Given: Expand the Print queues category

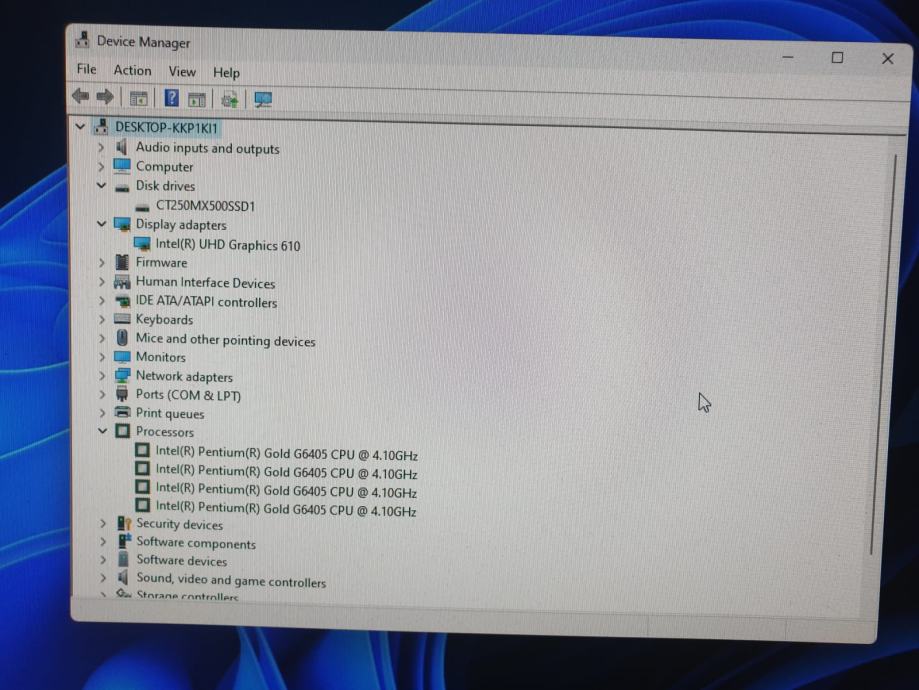Looking at the screenshot, I should coord(103,413).
